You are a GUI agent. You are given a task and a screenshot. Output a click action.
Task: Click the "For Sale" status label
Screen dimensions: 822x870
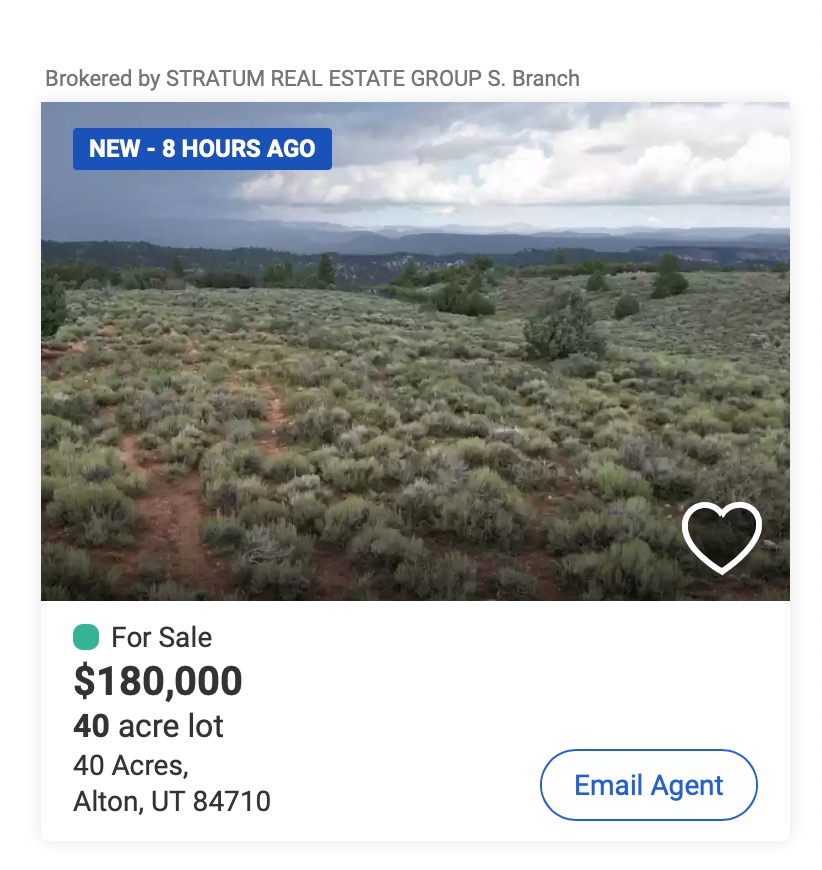[161, 637]
